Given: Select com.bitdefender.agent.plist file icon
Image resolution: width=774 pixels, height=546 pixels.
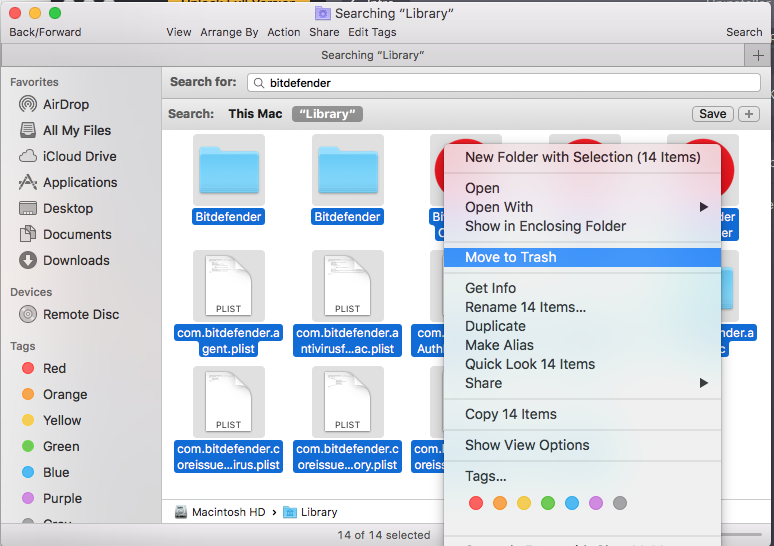Looking at the screenshot, I should [x=229, y=285].
